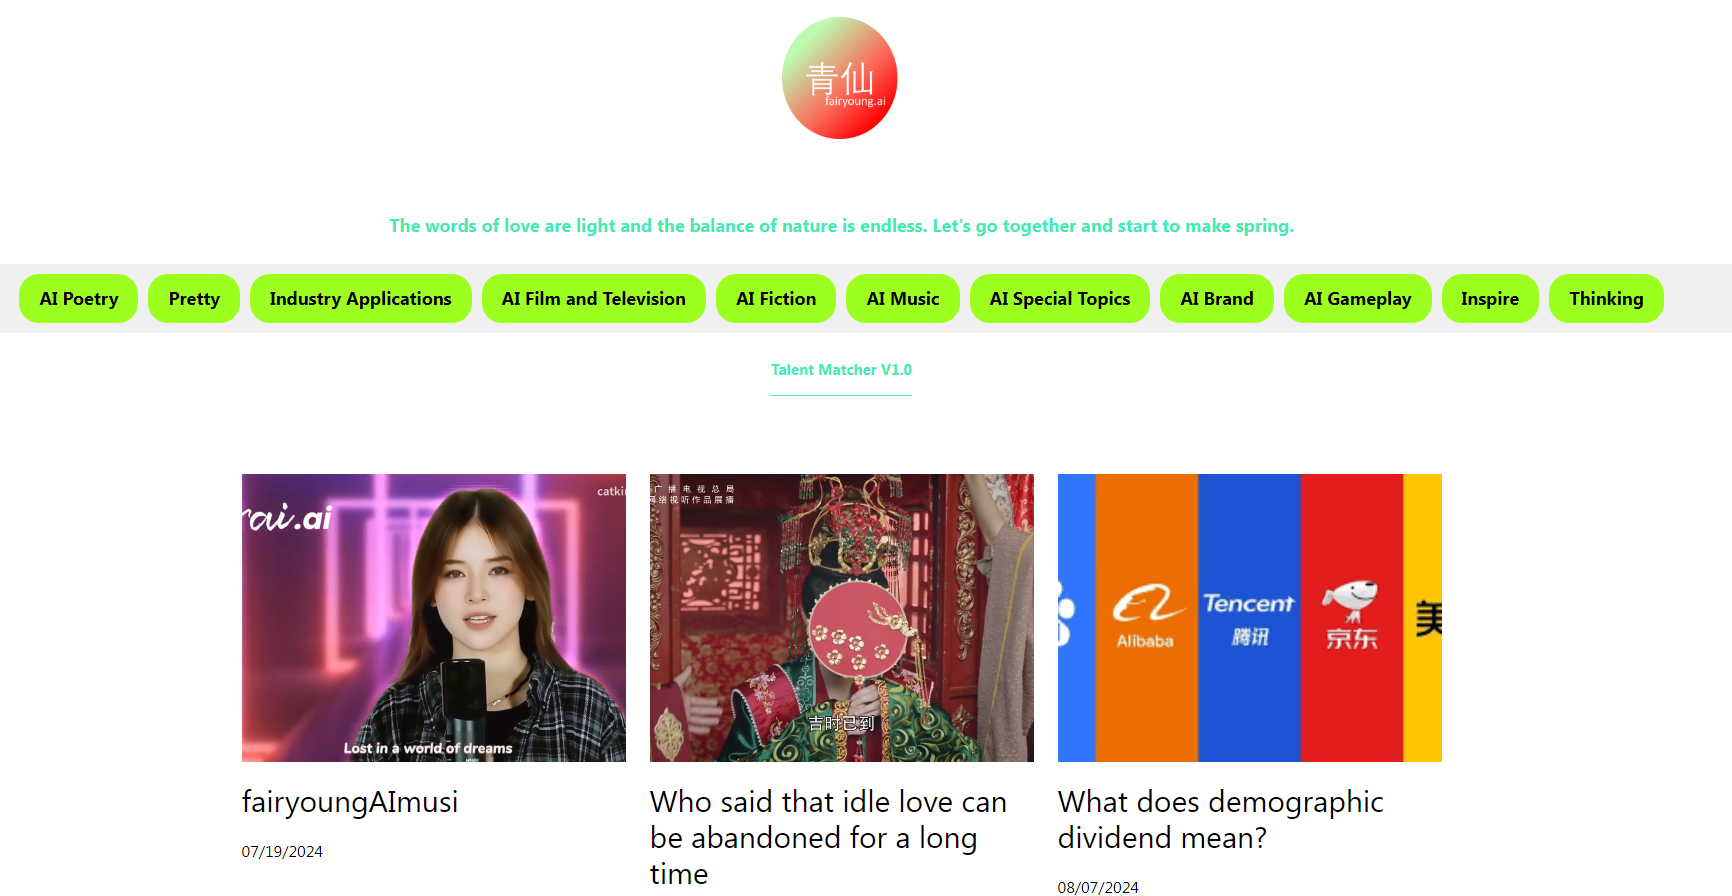This screenshot has height=896, width=1732.
Task: Open the Alibaba Tencent logos thumbnail
Action: pos(1250,618)
